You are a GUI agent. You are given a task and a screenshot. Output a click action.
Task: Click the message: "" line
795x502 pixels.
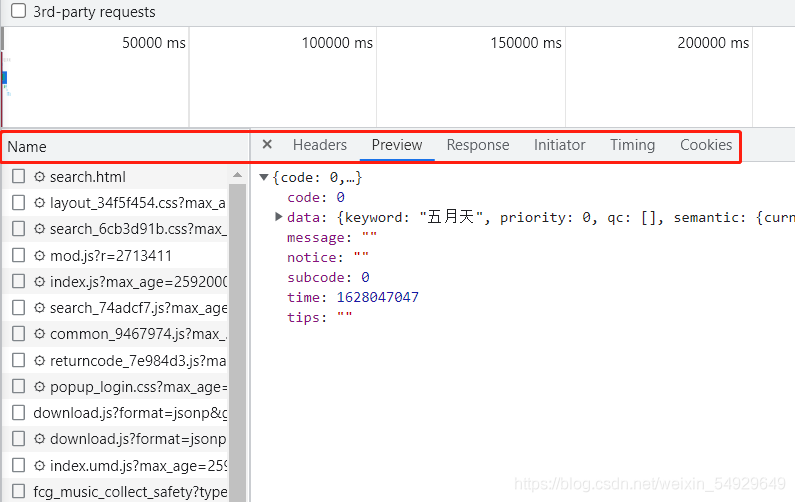tap(332, 237)
